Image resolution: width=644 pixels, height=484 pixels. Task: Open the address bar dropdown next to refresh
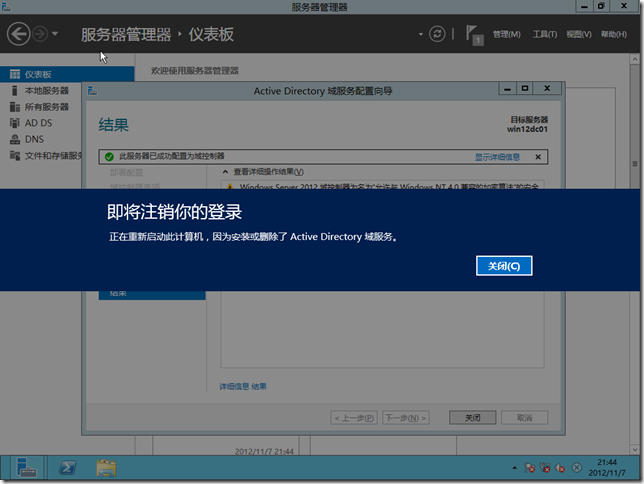(x=421, y=34)
